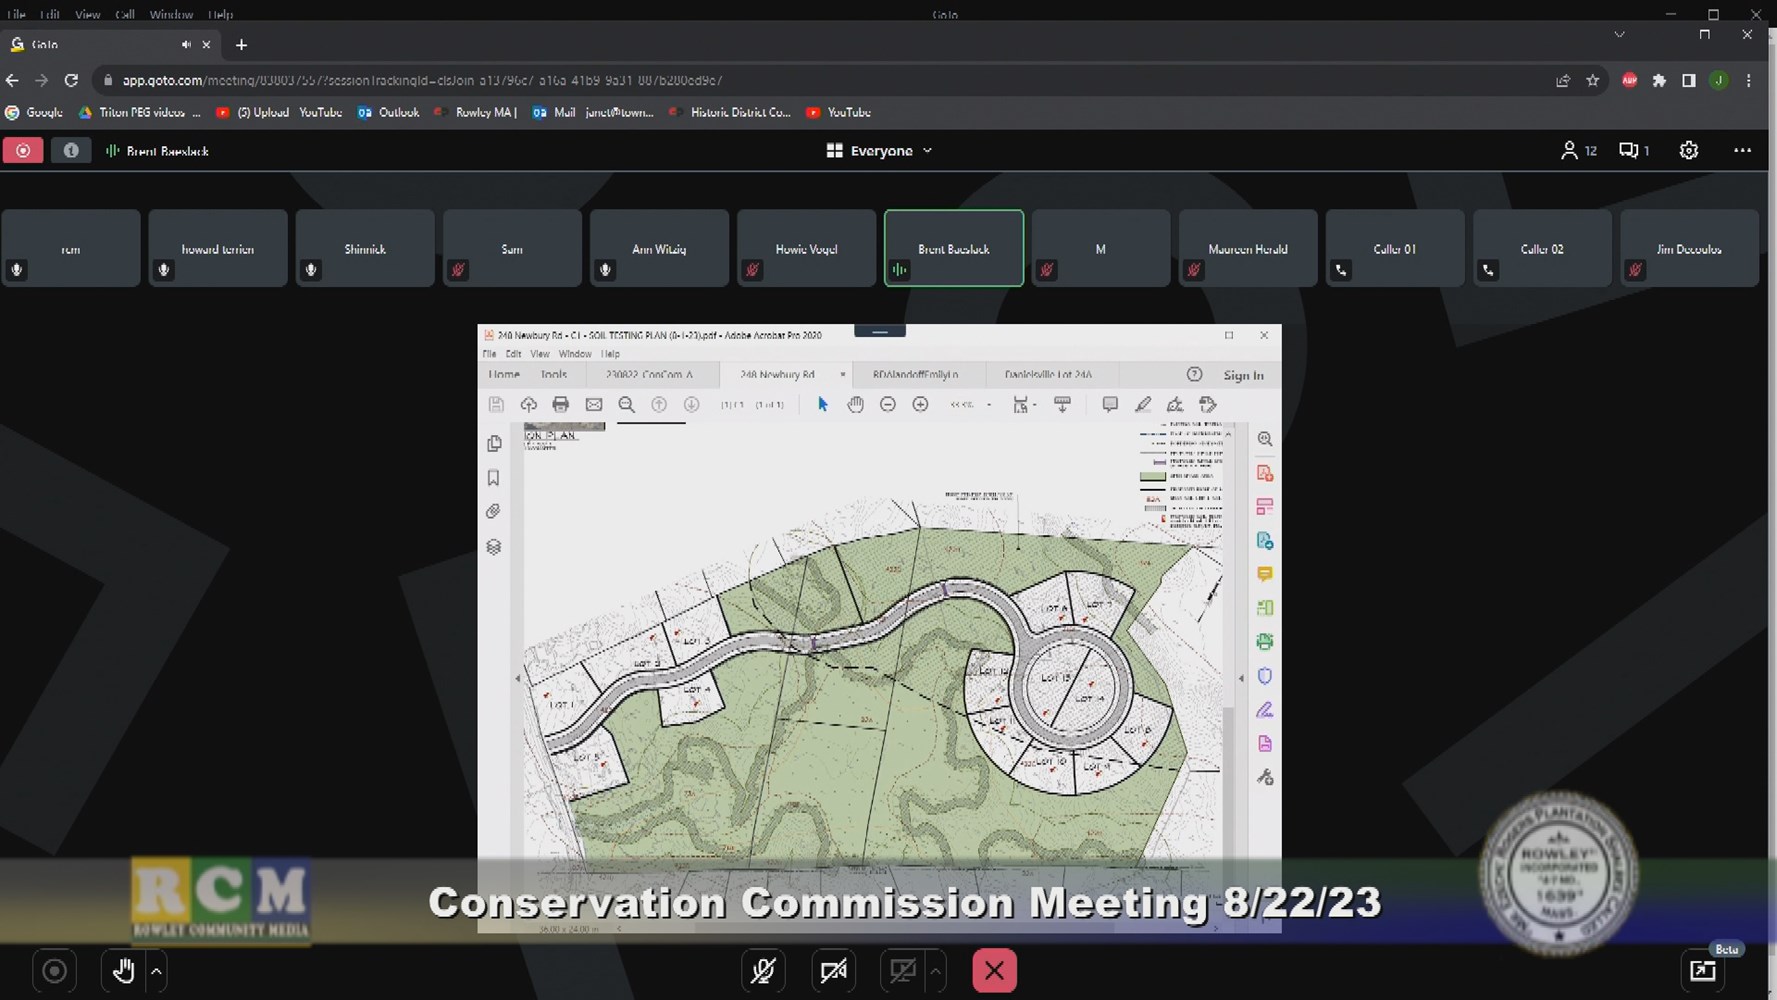
Task: Open Acrobat page thumbnails panel icon
Action: click(x=494, y=443)
